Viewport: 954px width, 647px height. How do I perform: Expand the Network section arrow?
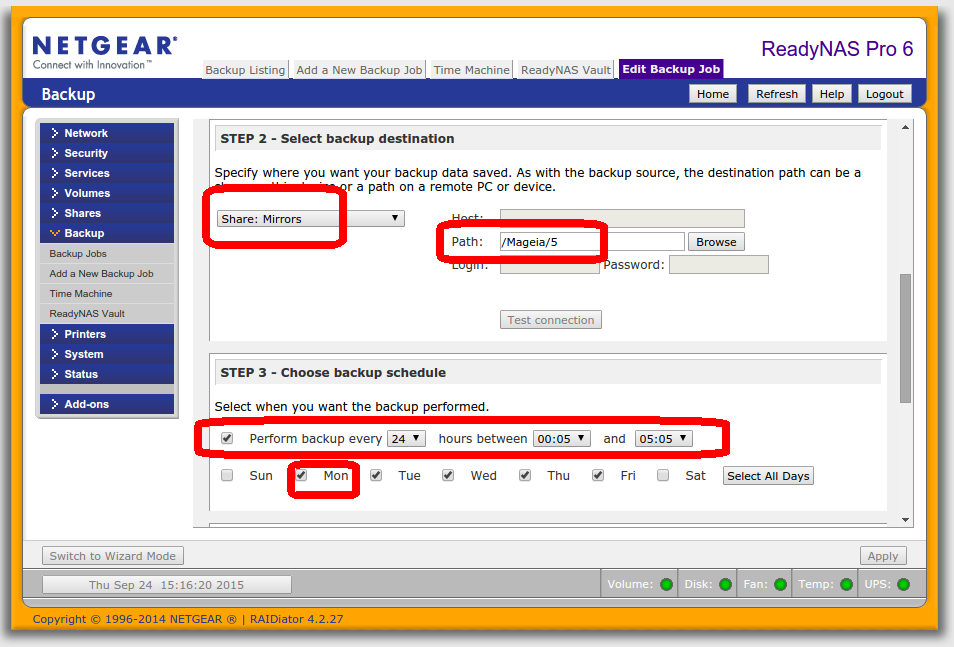(x=55, y=133)
